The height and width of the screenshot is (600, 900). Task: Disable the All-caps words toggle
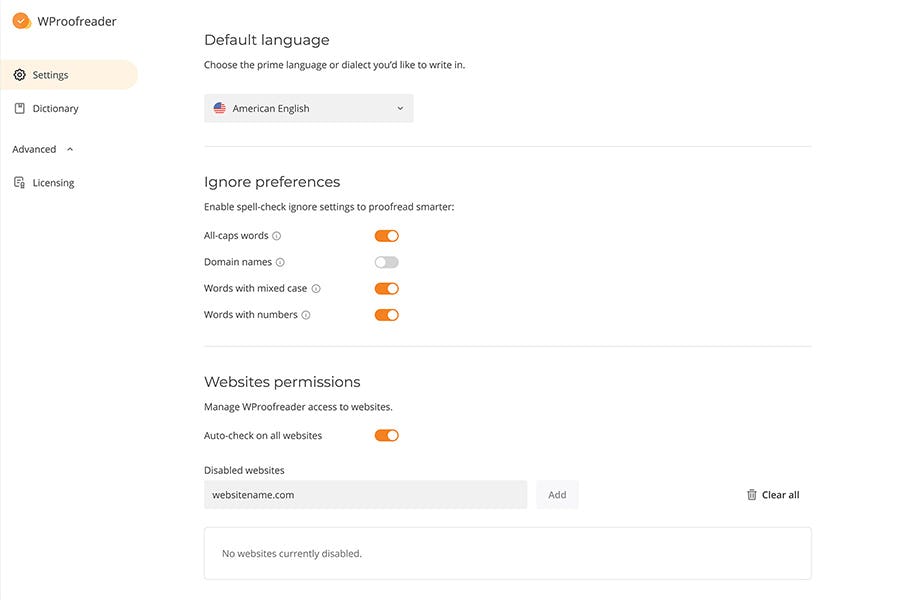(386, 236)
